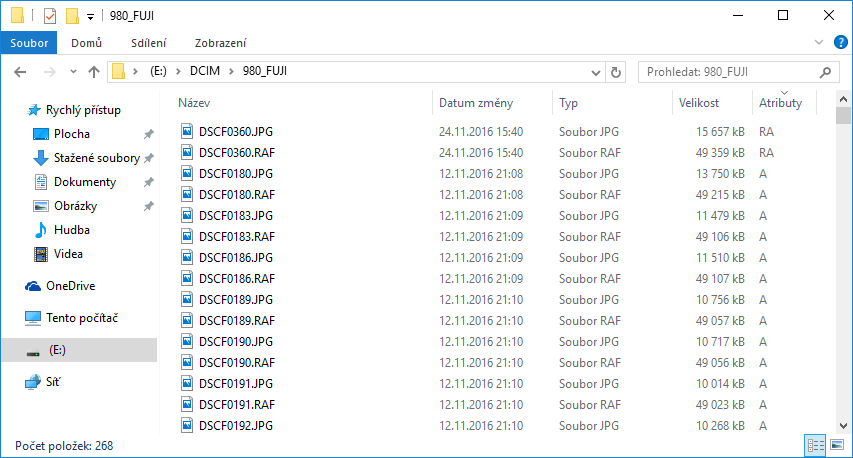The width and height of the screenshot is (853, 458).
Task: Open Obrázky in the navigation pane
Action: [76, 206]
